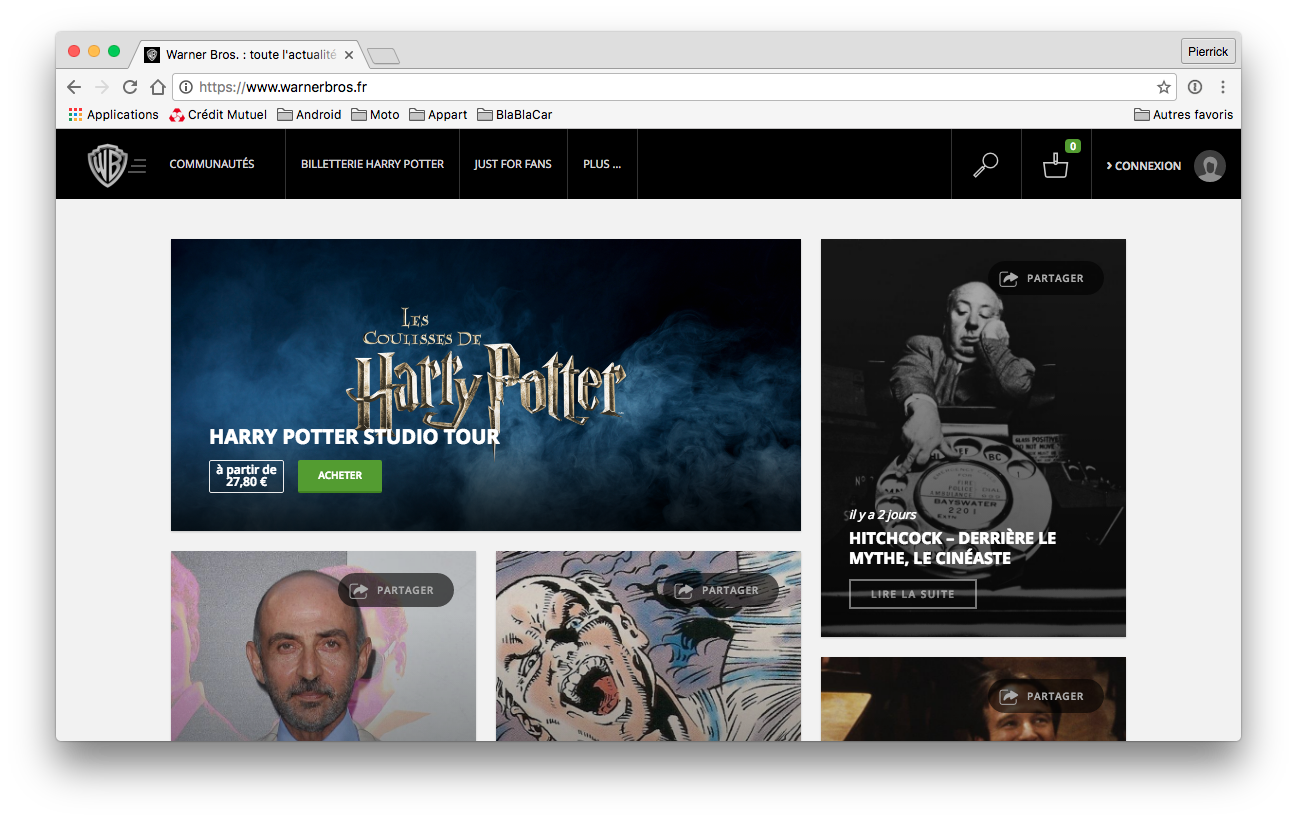The image size is (1297, 821).
Task: Close the Warner Bros. tab
Action: pyautogui.click(x=349, y=55)
